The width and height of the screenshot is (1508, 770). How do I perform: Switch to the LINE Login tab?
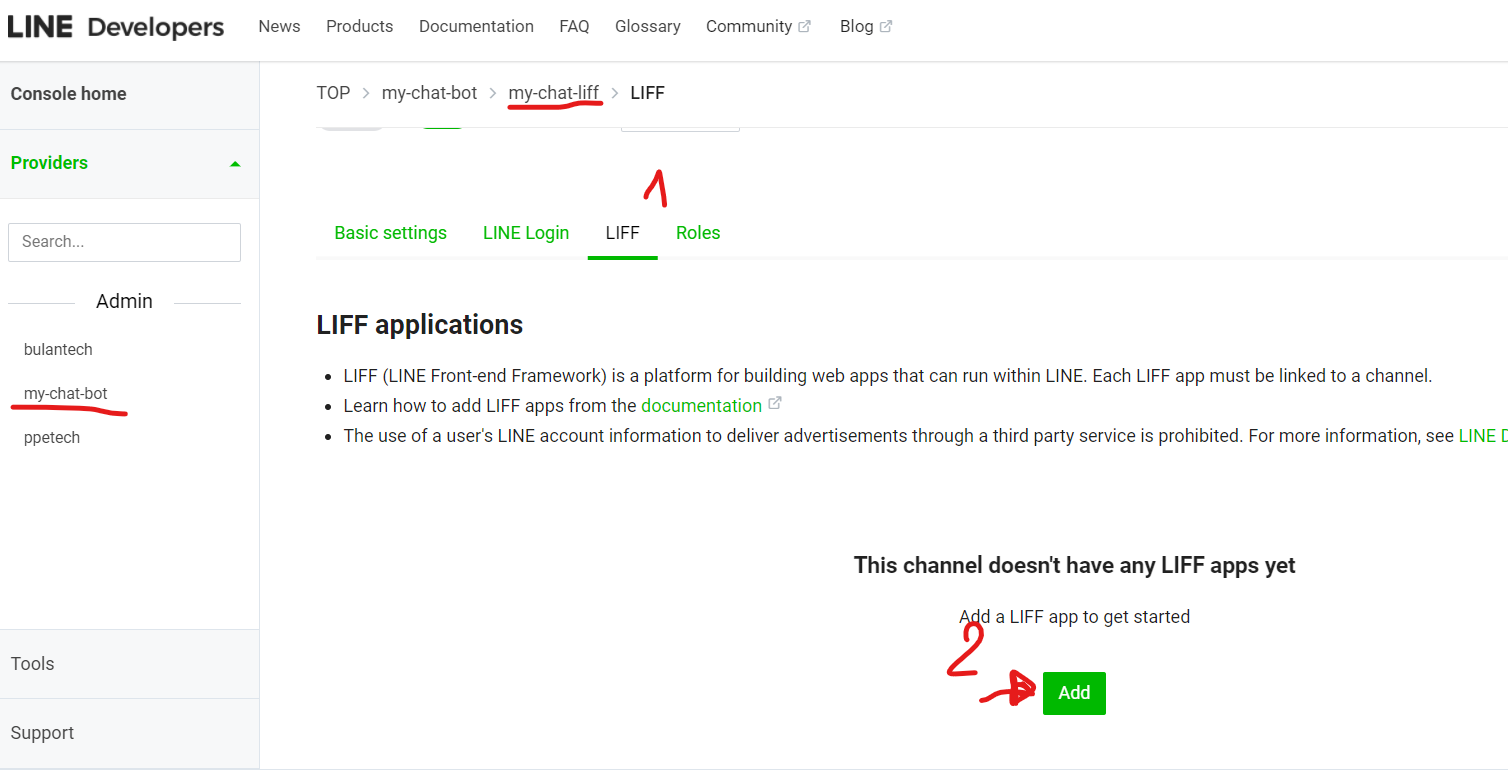[526, 232]
